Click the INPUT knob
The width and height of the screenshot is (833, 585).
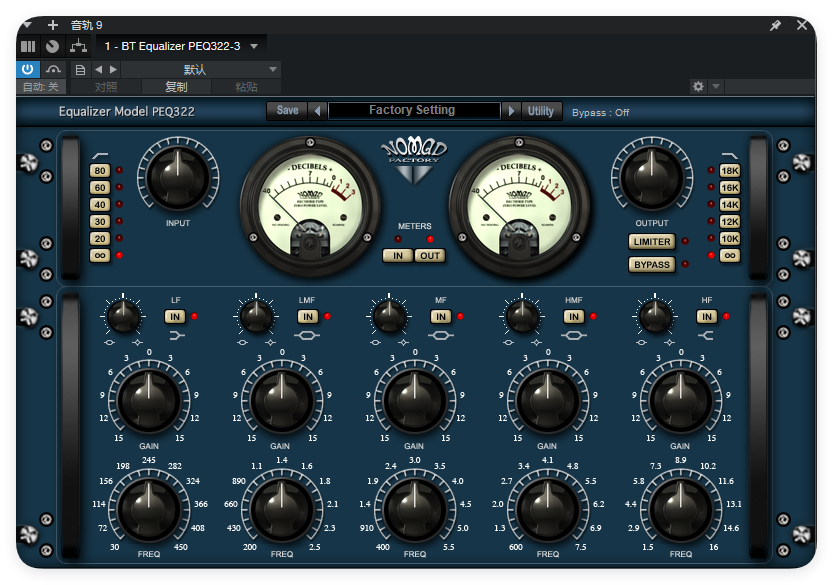178,178
